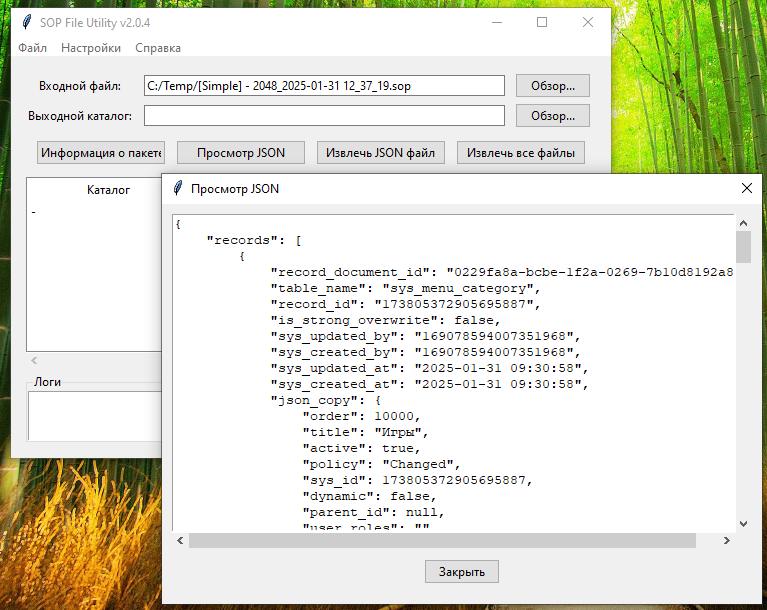Image resolution: width=767 pixels, height=610 pixels.
Task: Click the Информация о пакете button
Action: [101, 153]
